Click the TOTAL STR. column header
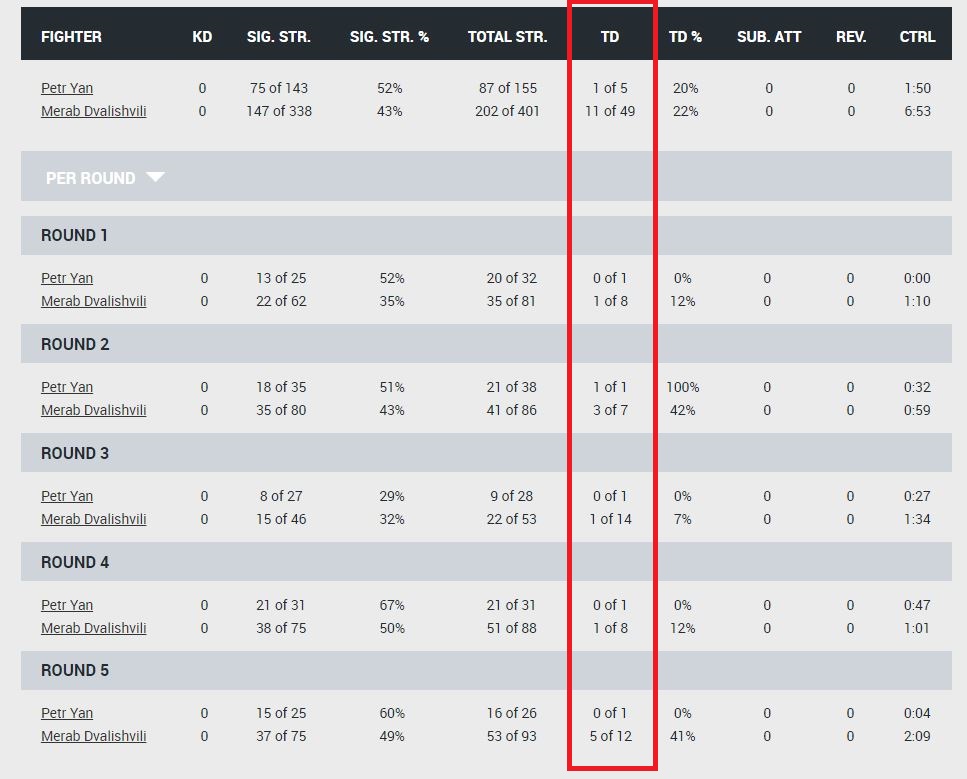 (x=508, y=37)
